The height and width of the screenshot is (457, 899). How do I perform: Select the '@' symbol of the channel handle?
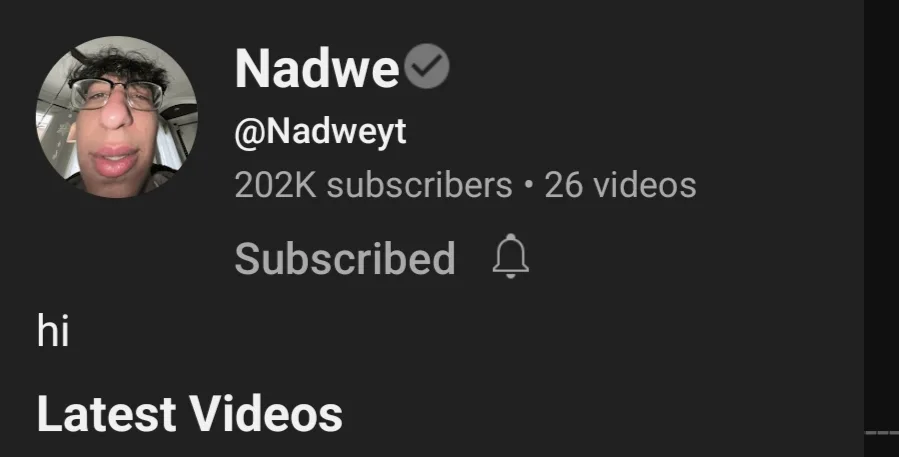[x=249, y=134]
